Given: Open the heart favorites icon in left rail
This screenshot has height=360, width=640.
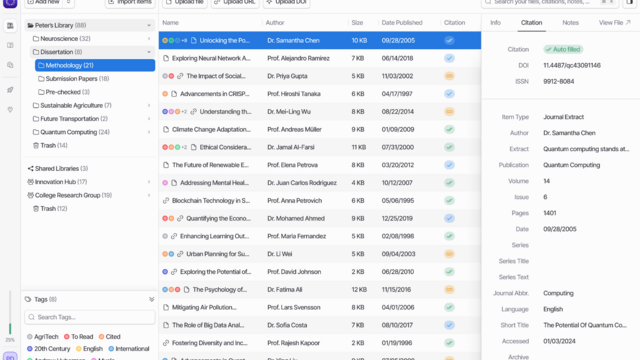Looking at the screenshot, I should pos(10,109).
